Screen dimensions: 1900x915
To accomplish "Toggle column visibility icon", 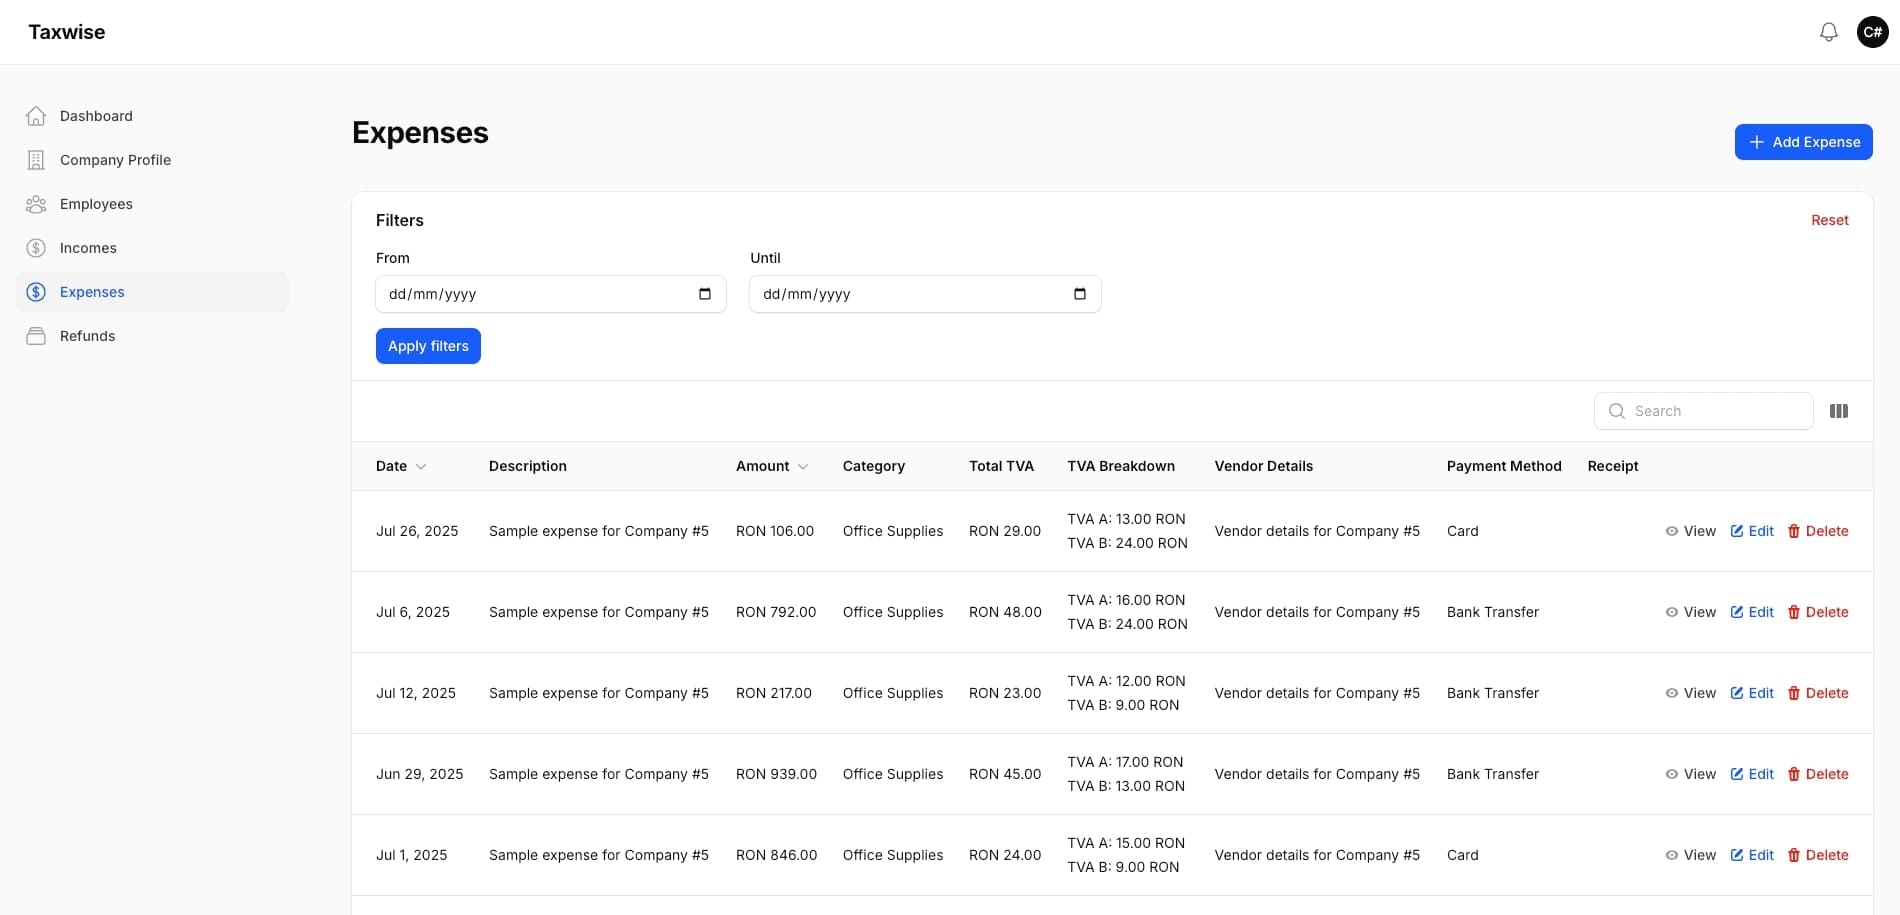I will (x=1838, y=411).
